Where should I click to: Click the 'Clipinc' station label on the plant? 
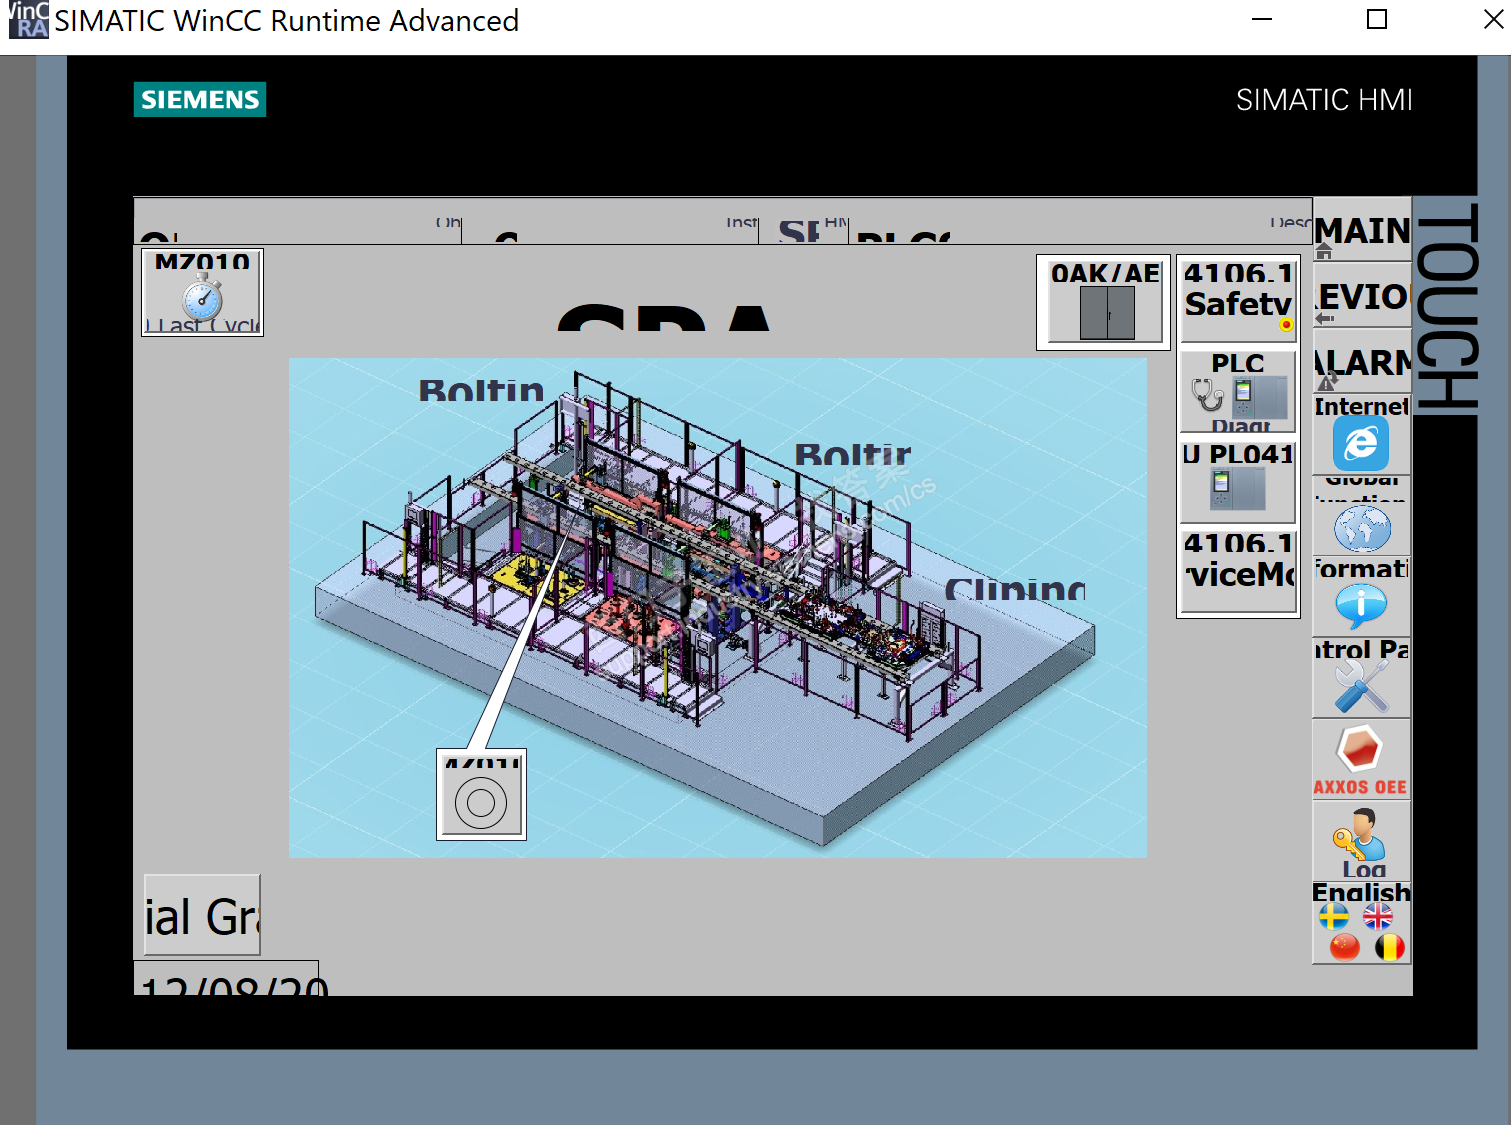[1015, 588]
